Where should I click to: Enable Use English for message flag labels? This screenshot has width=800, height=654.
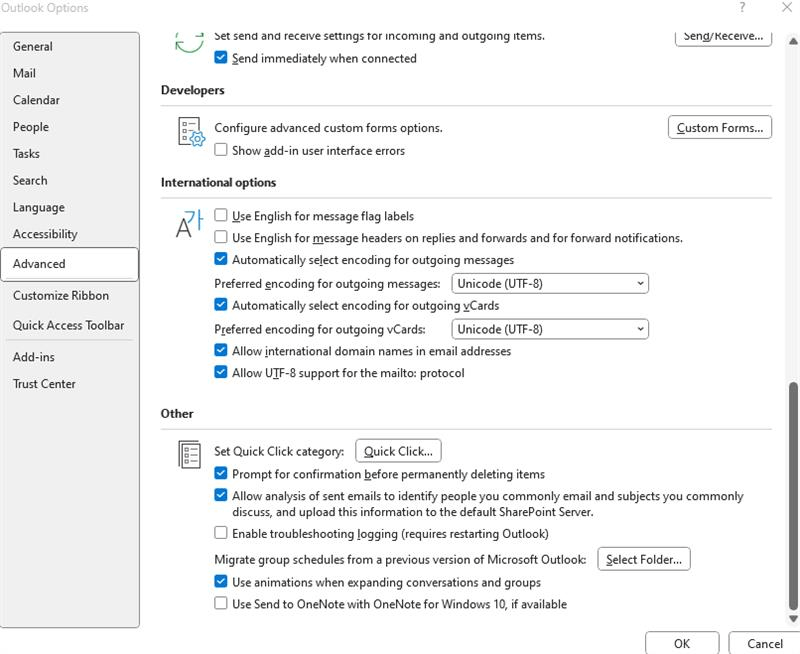[x=222, y=215]
